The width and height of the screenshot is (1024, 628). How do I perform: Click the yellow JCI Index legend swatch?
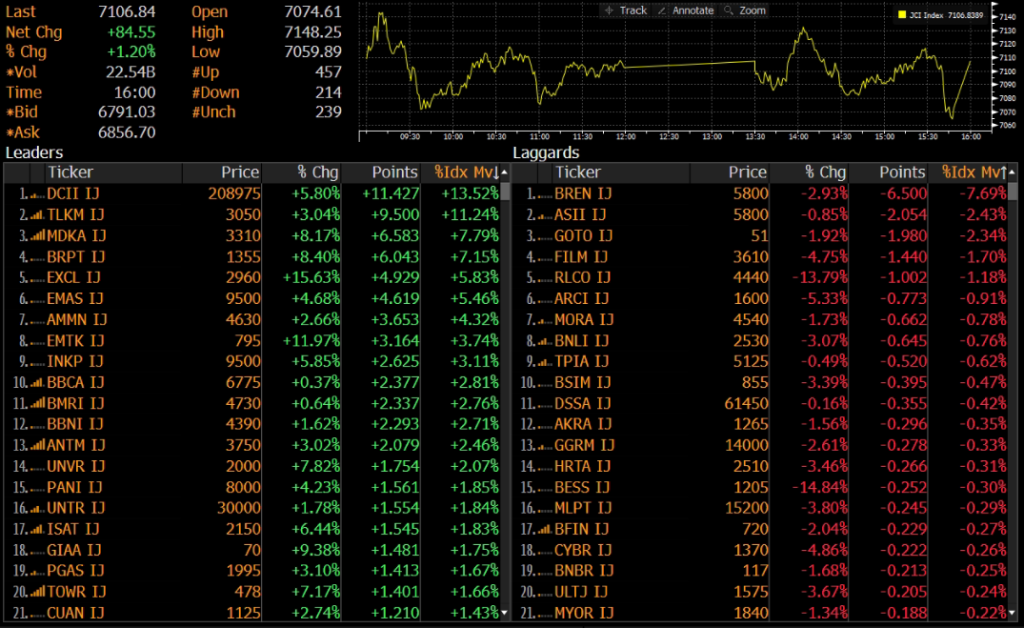coord(901,16)
